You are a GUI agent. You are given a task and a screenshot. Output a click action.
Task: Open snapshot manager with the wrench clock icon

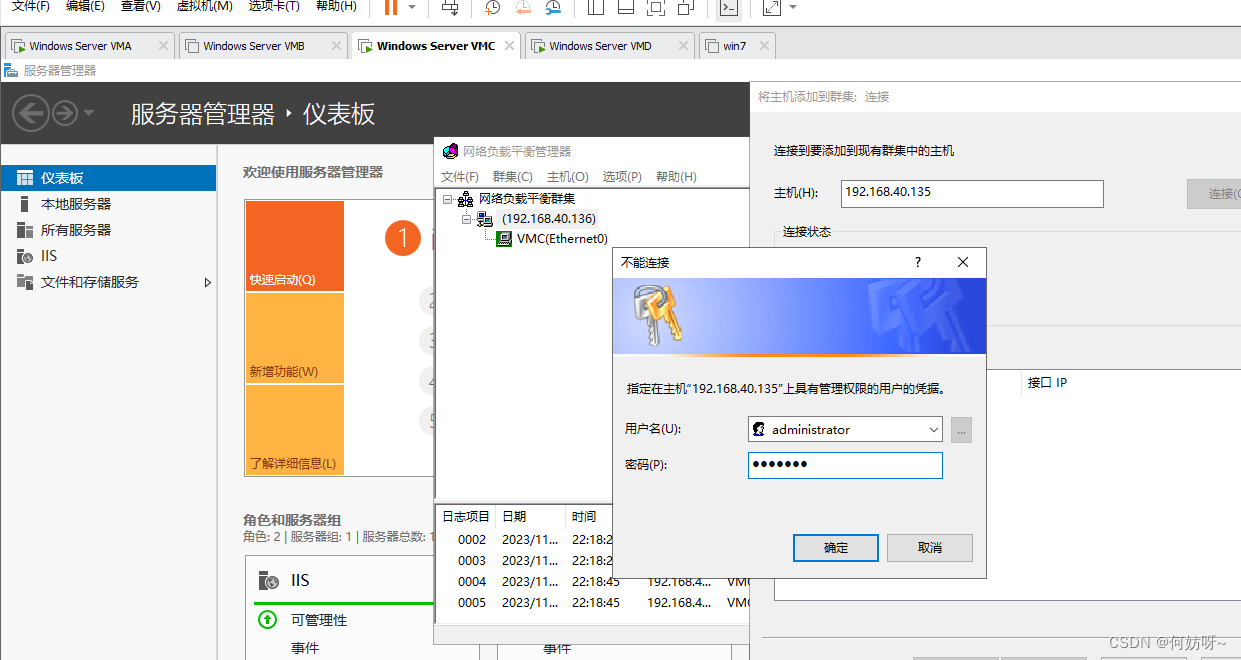[x=553, y=8]
